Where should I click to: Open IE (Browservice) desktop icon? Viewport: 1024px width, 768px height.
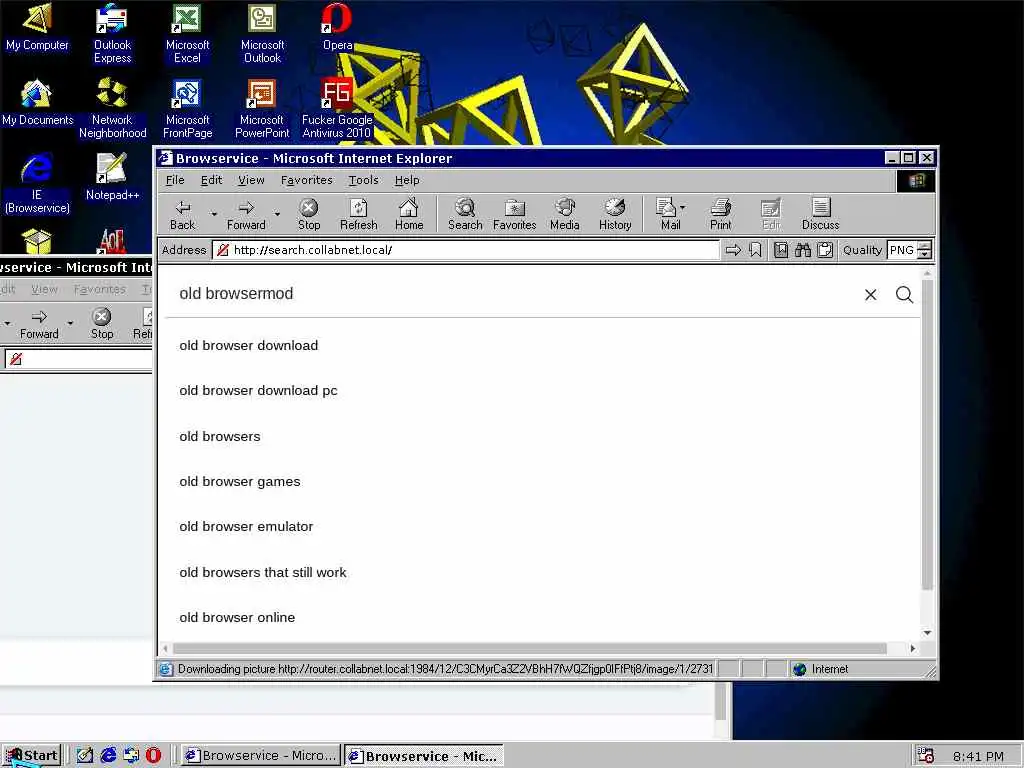(37, 184)
